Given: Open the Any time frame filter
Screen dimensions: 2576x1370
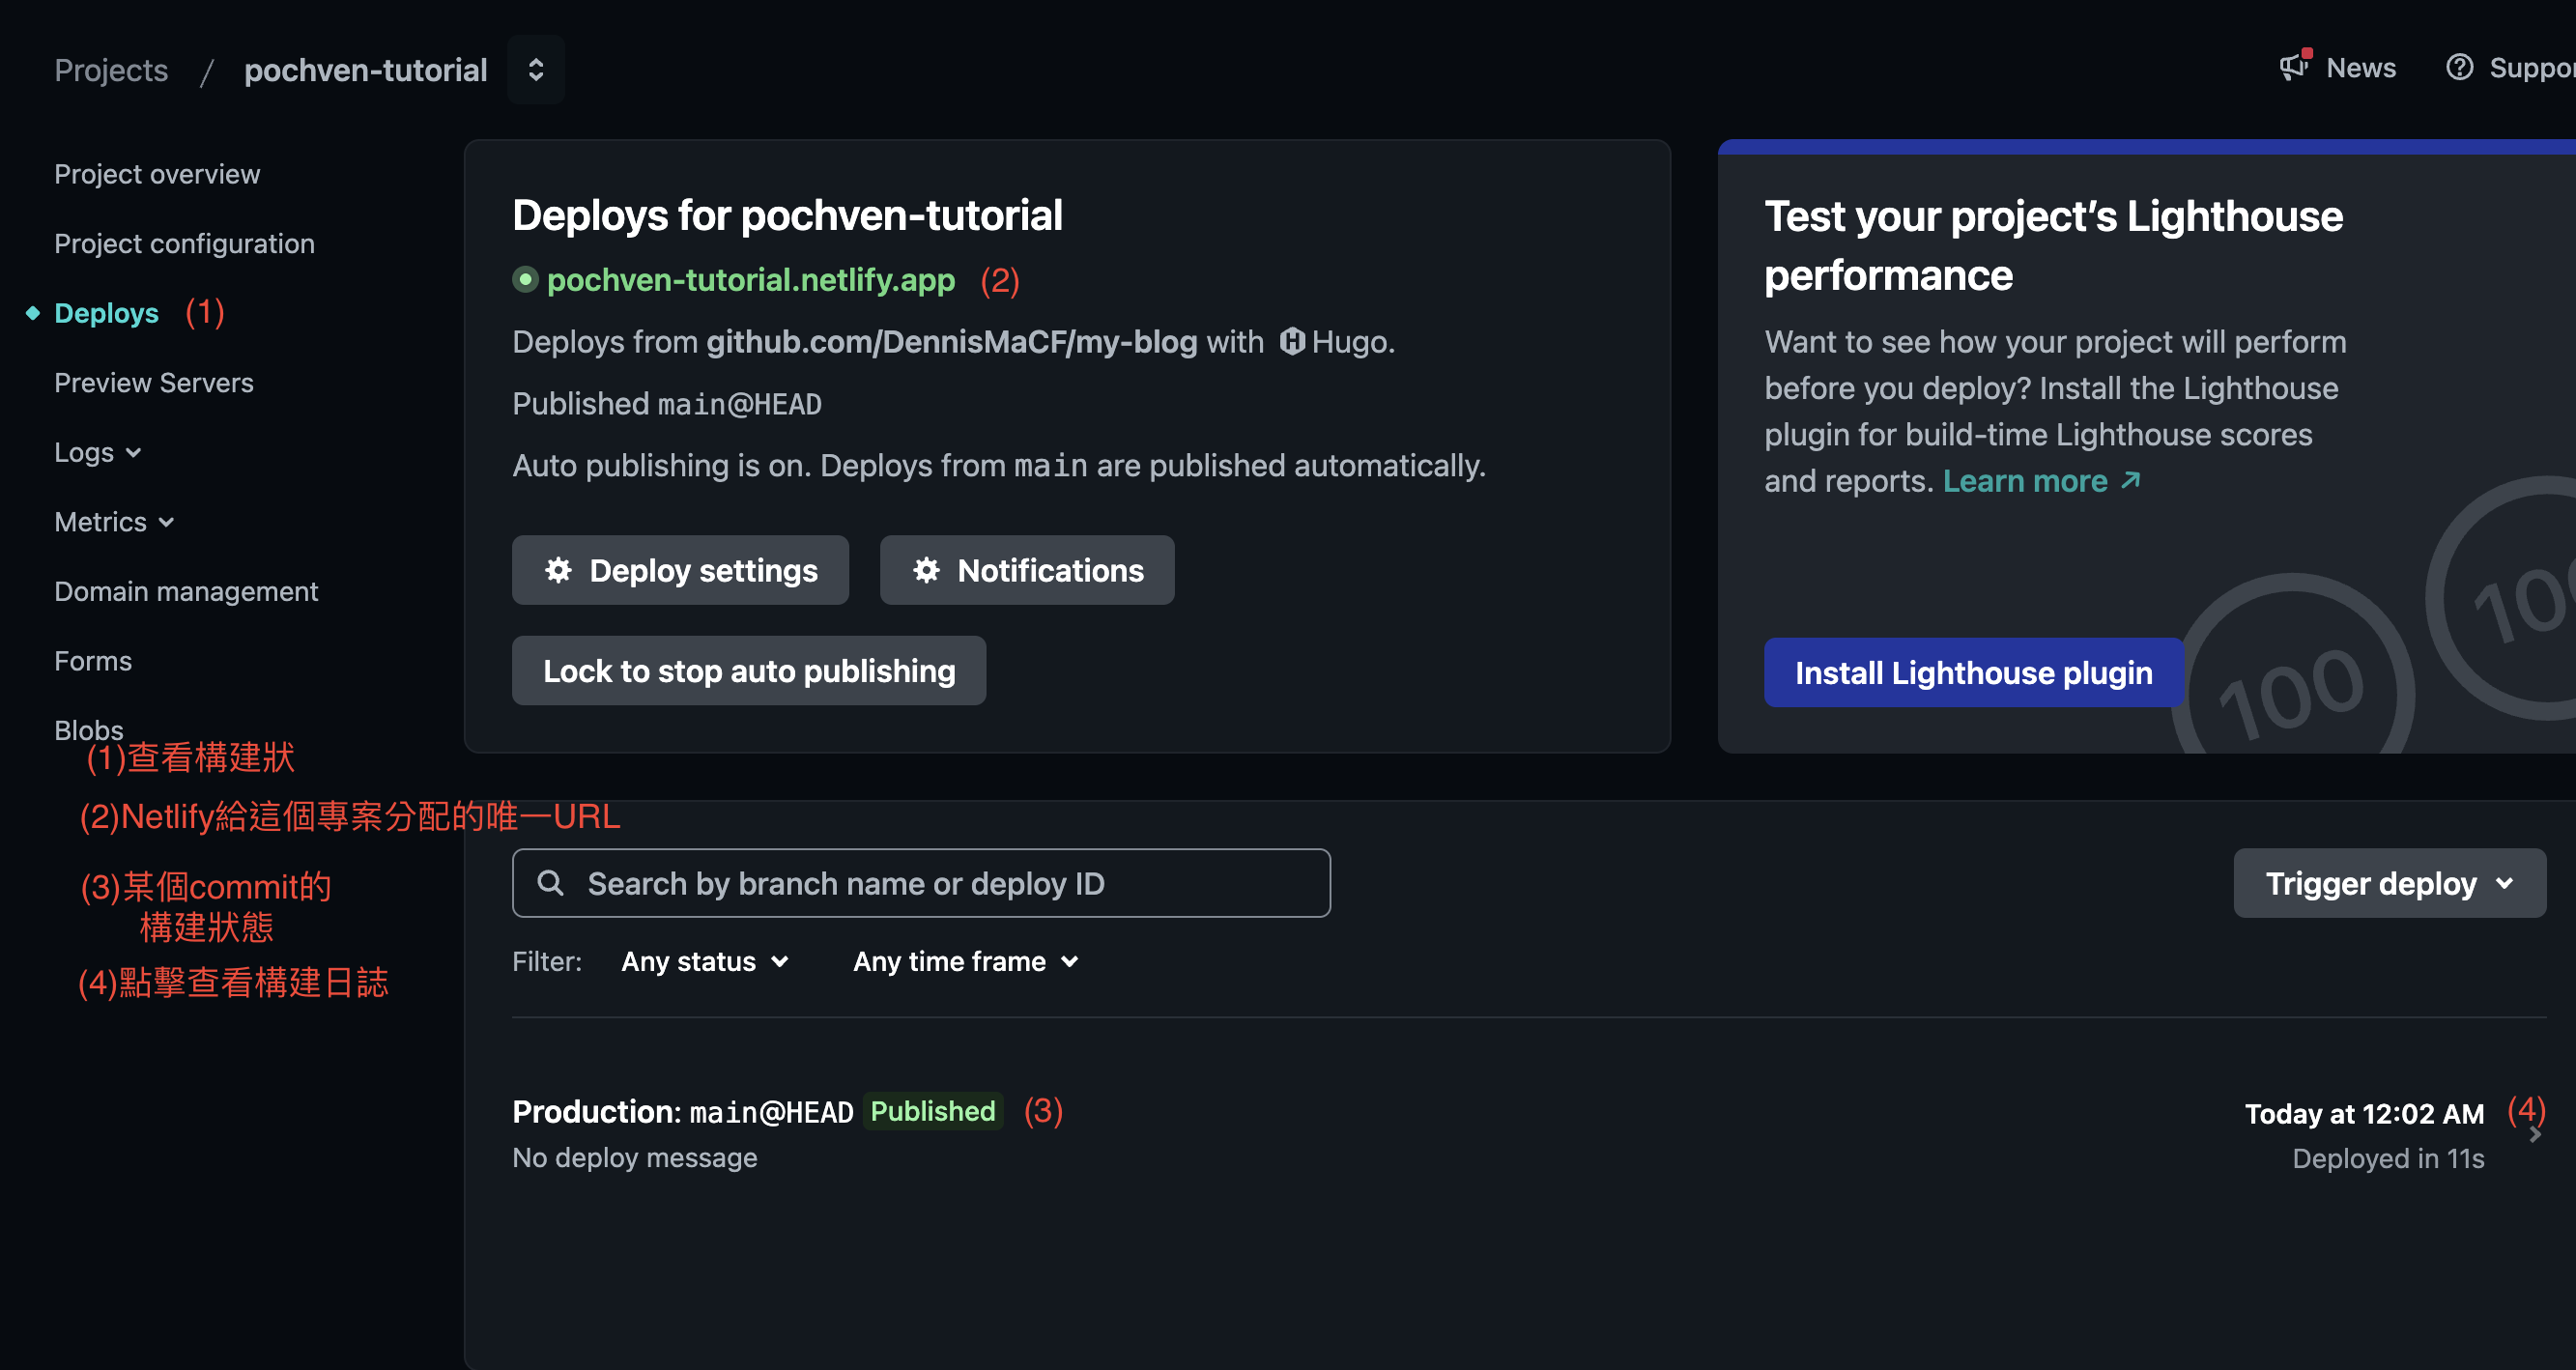Looking at the screenshot, I should (x=965, y=961).
